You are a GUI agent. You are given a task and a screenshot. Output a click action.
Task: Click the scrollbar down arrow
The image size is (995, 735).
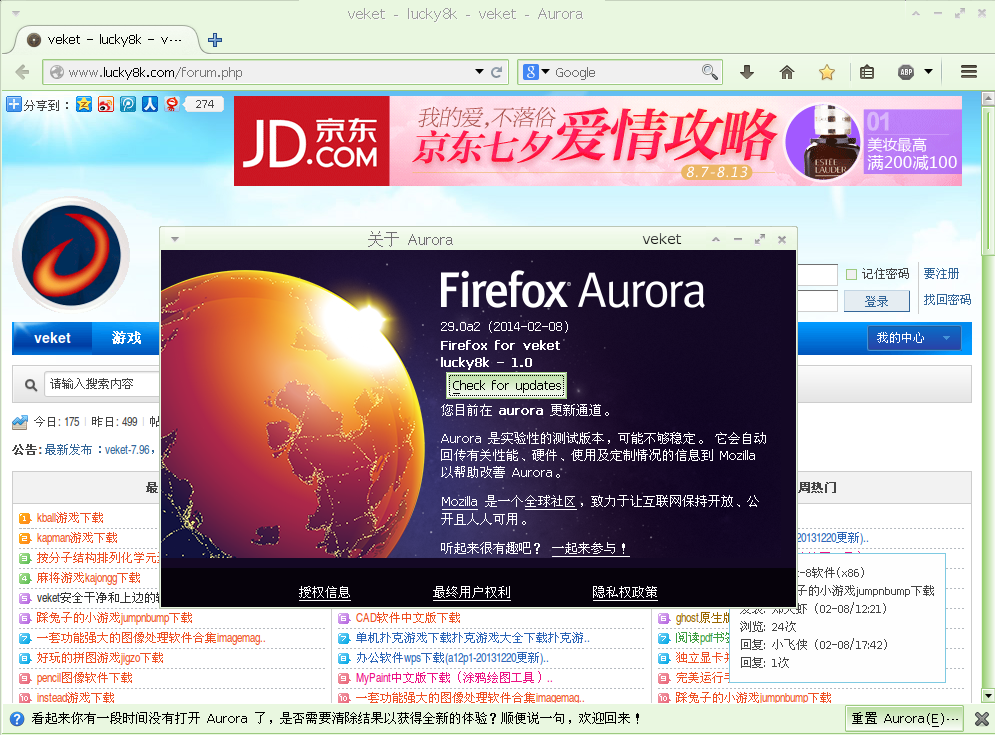(x=987, y=696)
